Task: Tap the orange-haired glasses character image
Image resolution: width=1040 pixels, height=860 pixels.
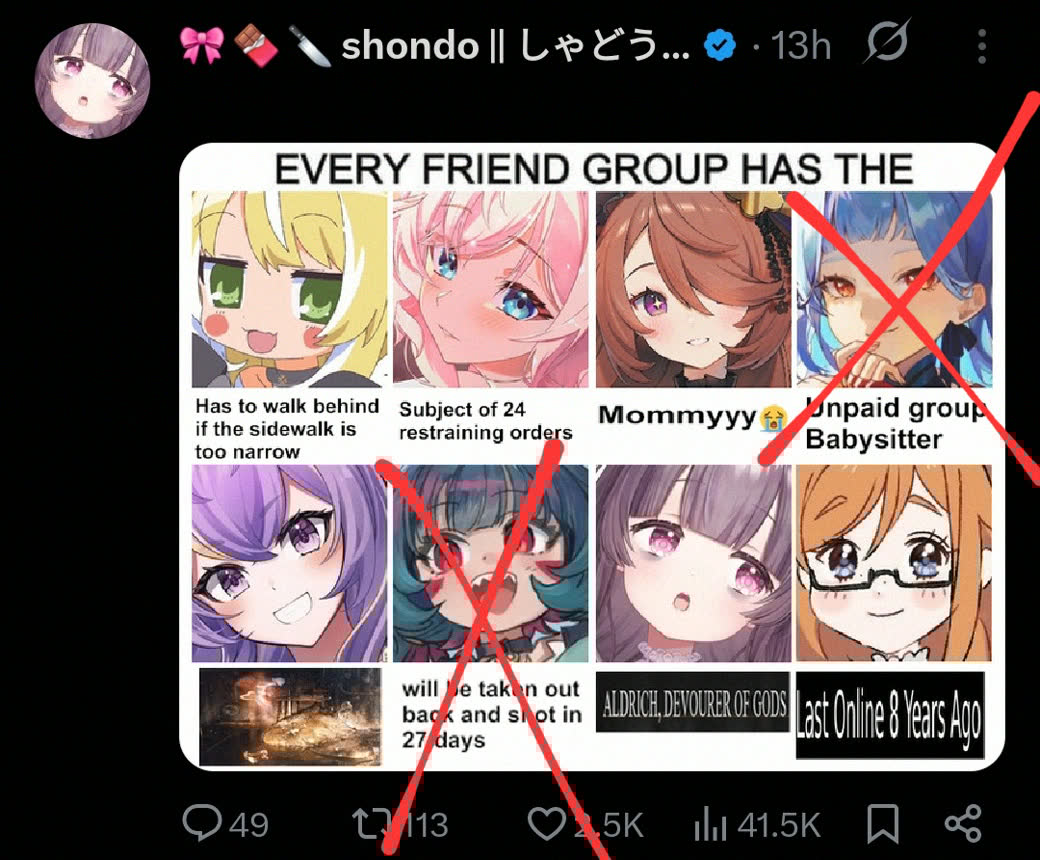Action: (894, 563)
